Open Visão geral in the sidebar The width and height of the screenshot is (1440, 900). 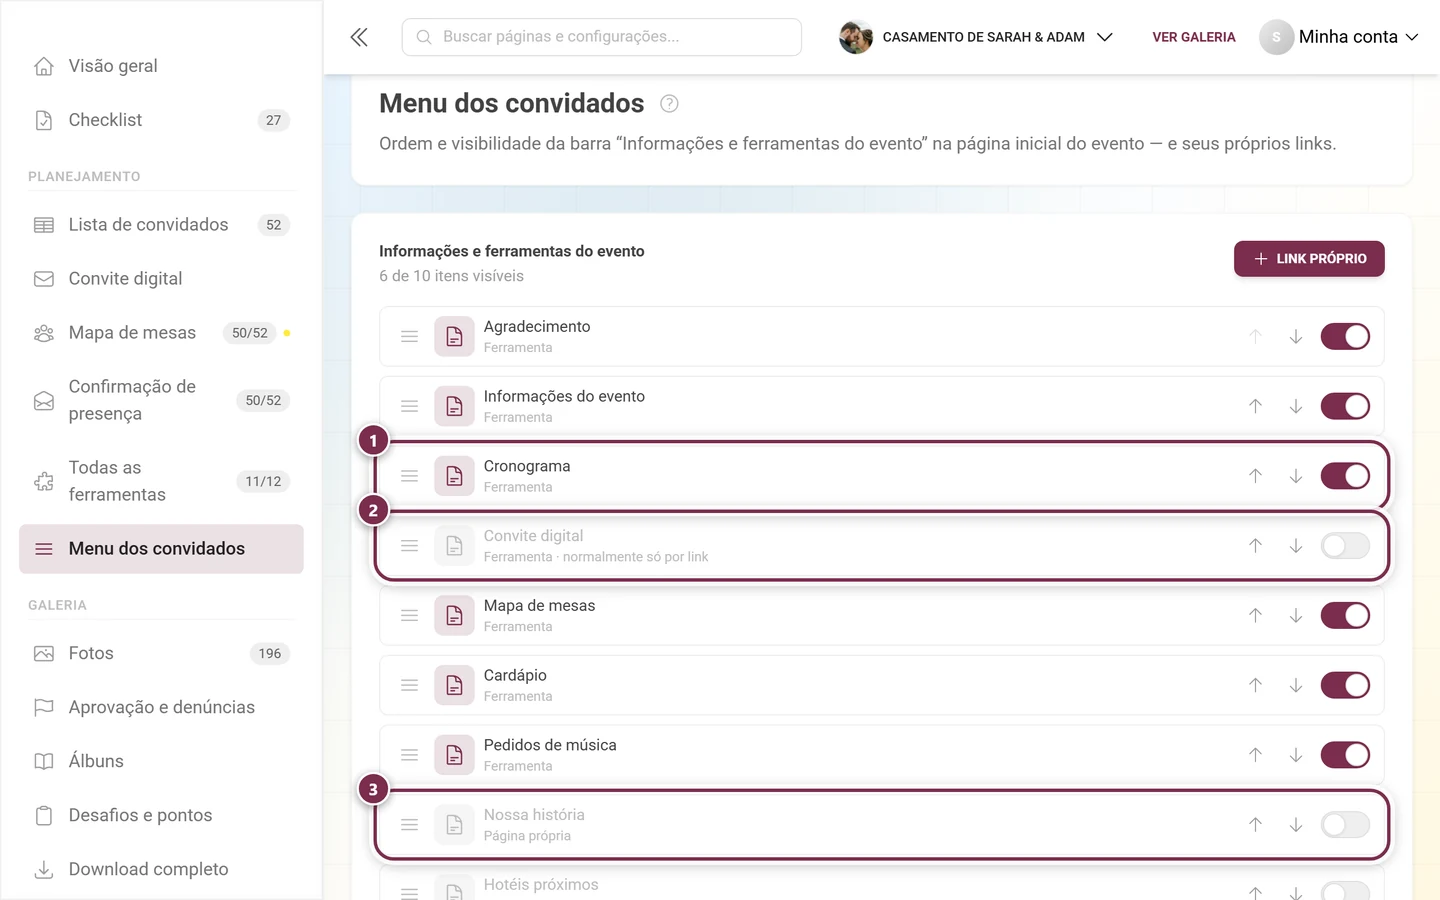[161, 66]
